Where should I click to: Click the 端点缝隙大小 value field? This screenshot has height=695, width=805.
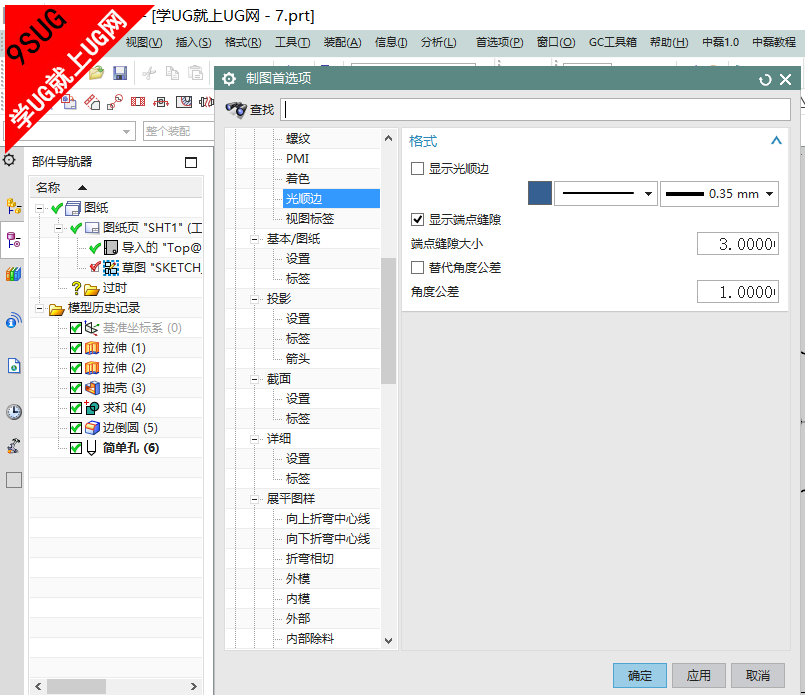(738, 244)
